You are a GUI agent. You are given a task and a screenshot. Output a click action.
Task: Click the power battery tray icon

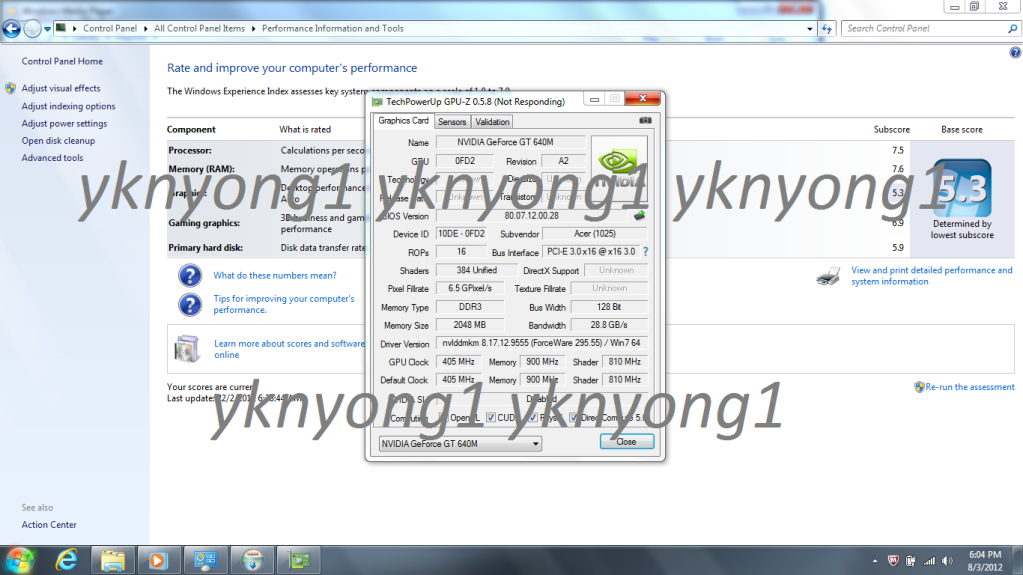pos(911,561)
